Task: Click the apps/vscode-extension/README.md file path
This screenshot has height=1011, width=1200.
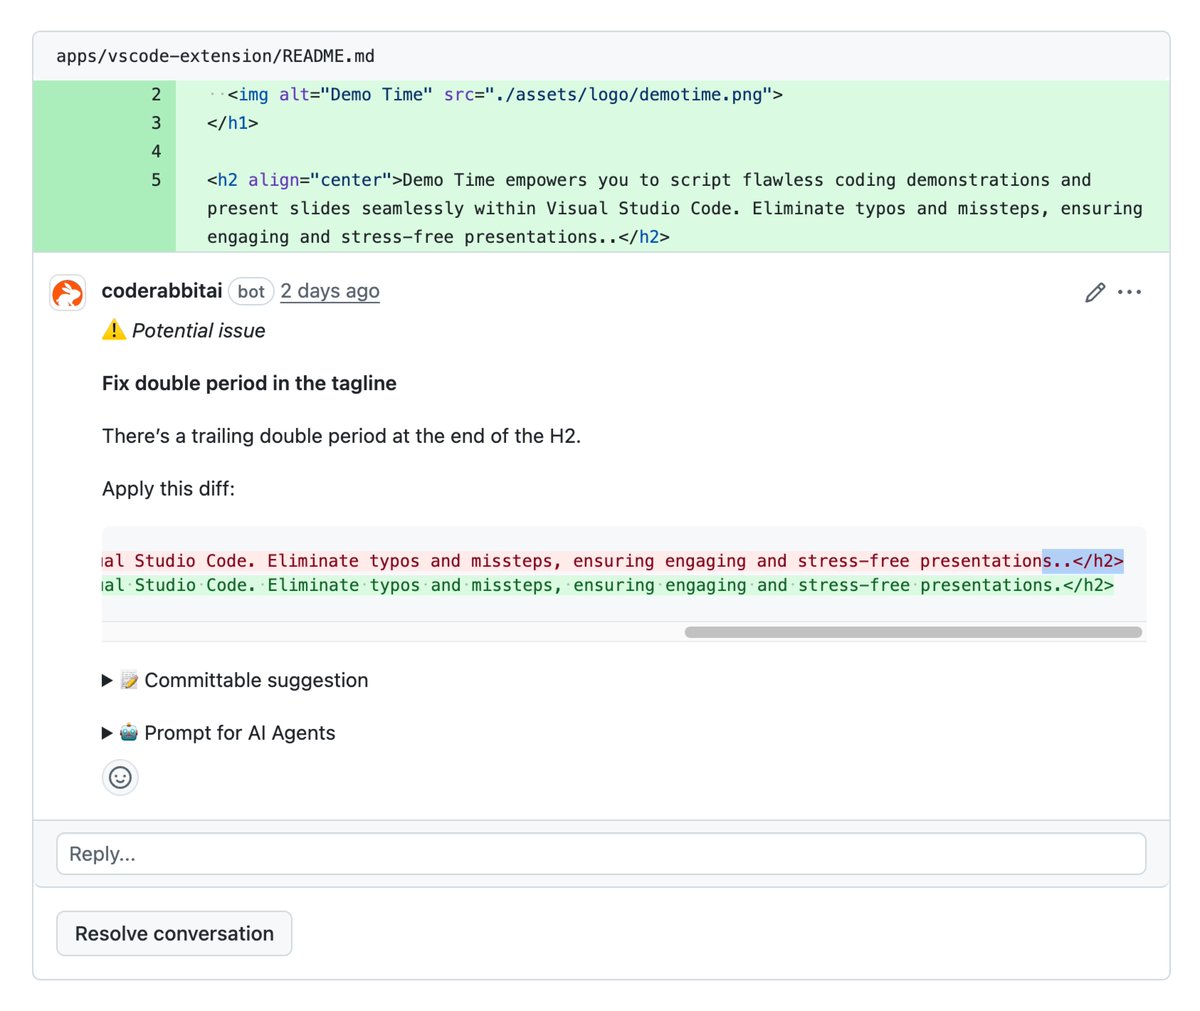Action: [216, 56]
